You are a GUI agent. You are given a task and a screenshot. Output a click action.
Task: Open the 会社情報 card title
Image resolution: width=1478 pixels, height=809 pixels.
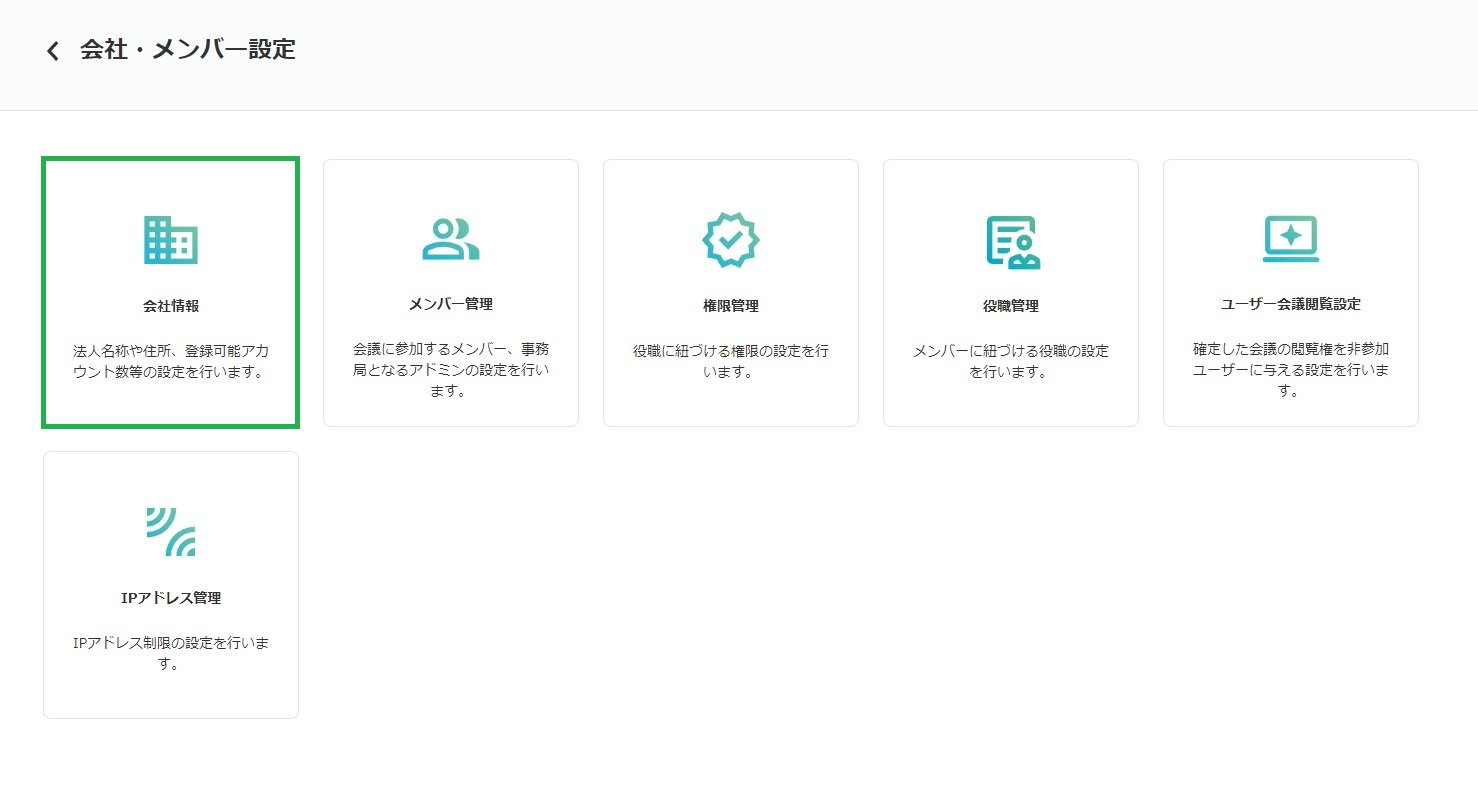click(171, 306)
